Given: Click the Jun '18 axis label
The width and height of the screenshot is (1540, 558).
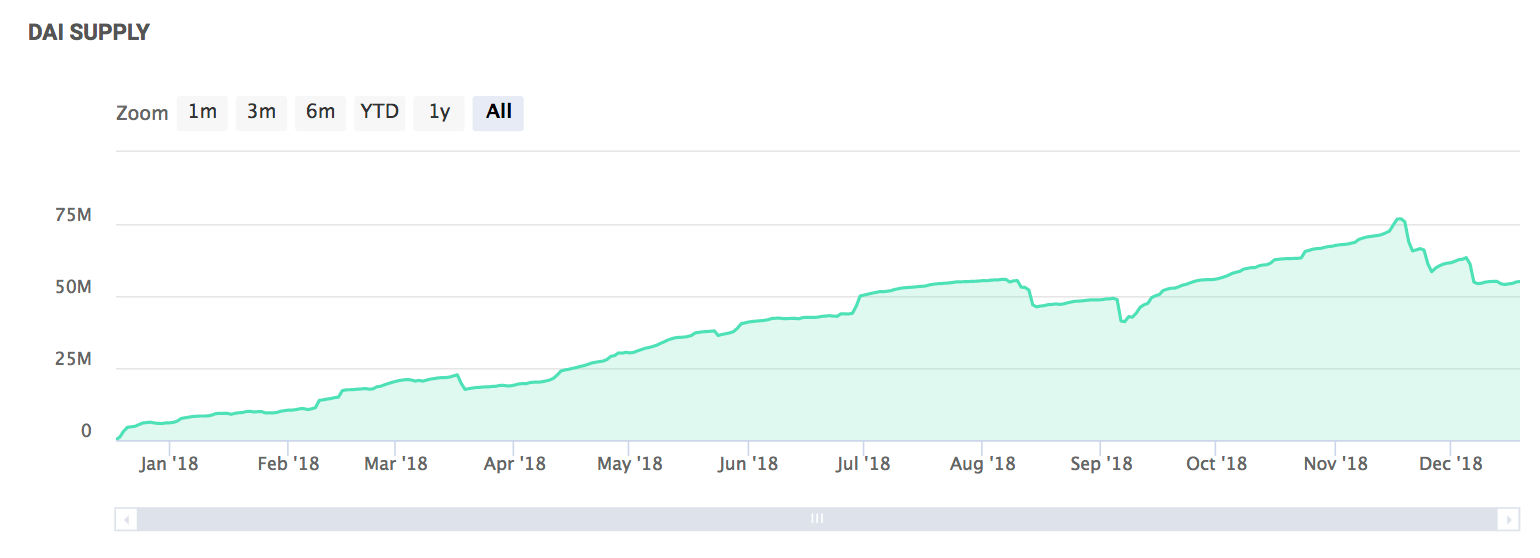Looking at the screenshot, I should (748, 464).
